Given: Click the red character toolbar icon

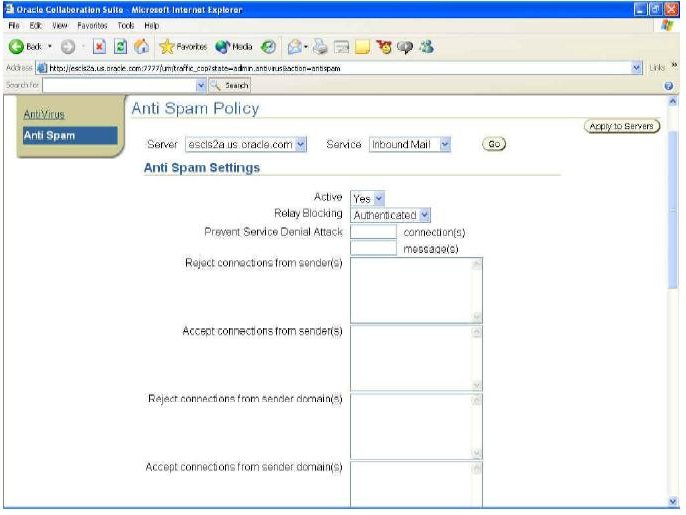Looking at the screenshot, I should click(x=384, y=47).
